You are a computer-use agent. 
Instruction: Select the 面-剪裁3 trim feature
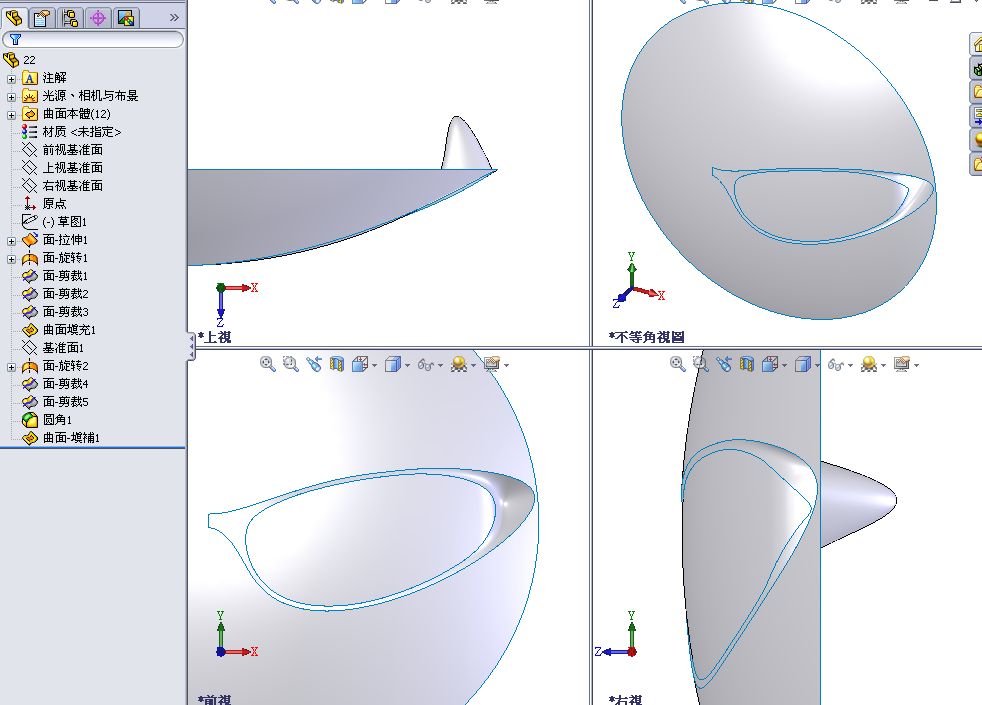(x=55, y=312)
